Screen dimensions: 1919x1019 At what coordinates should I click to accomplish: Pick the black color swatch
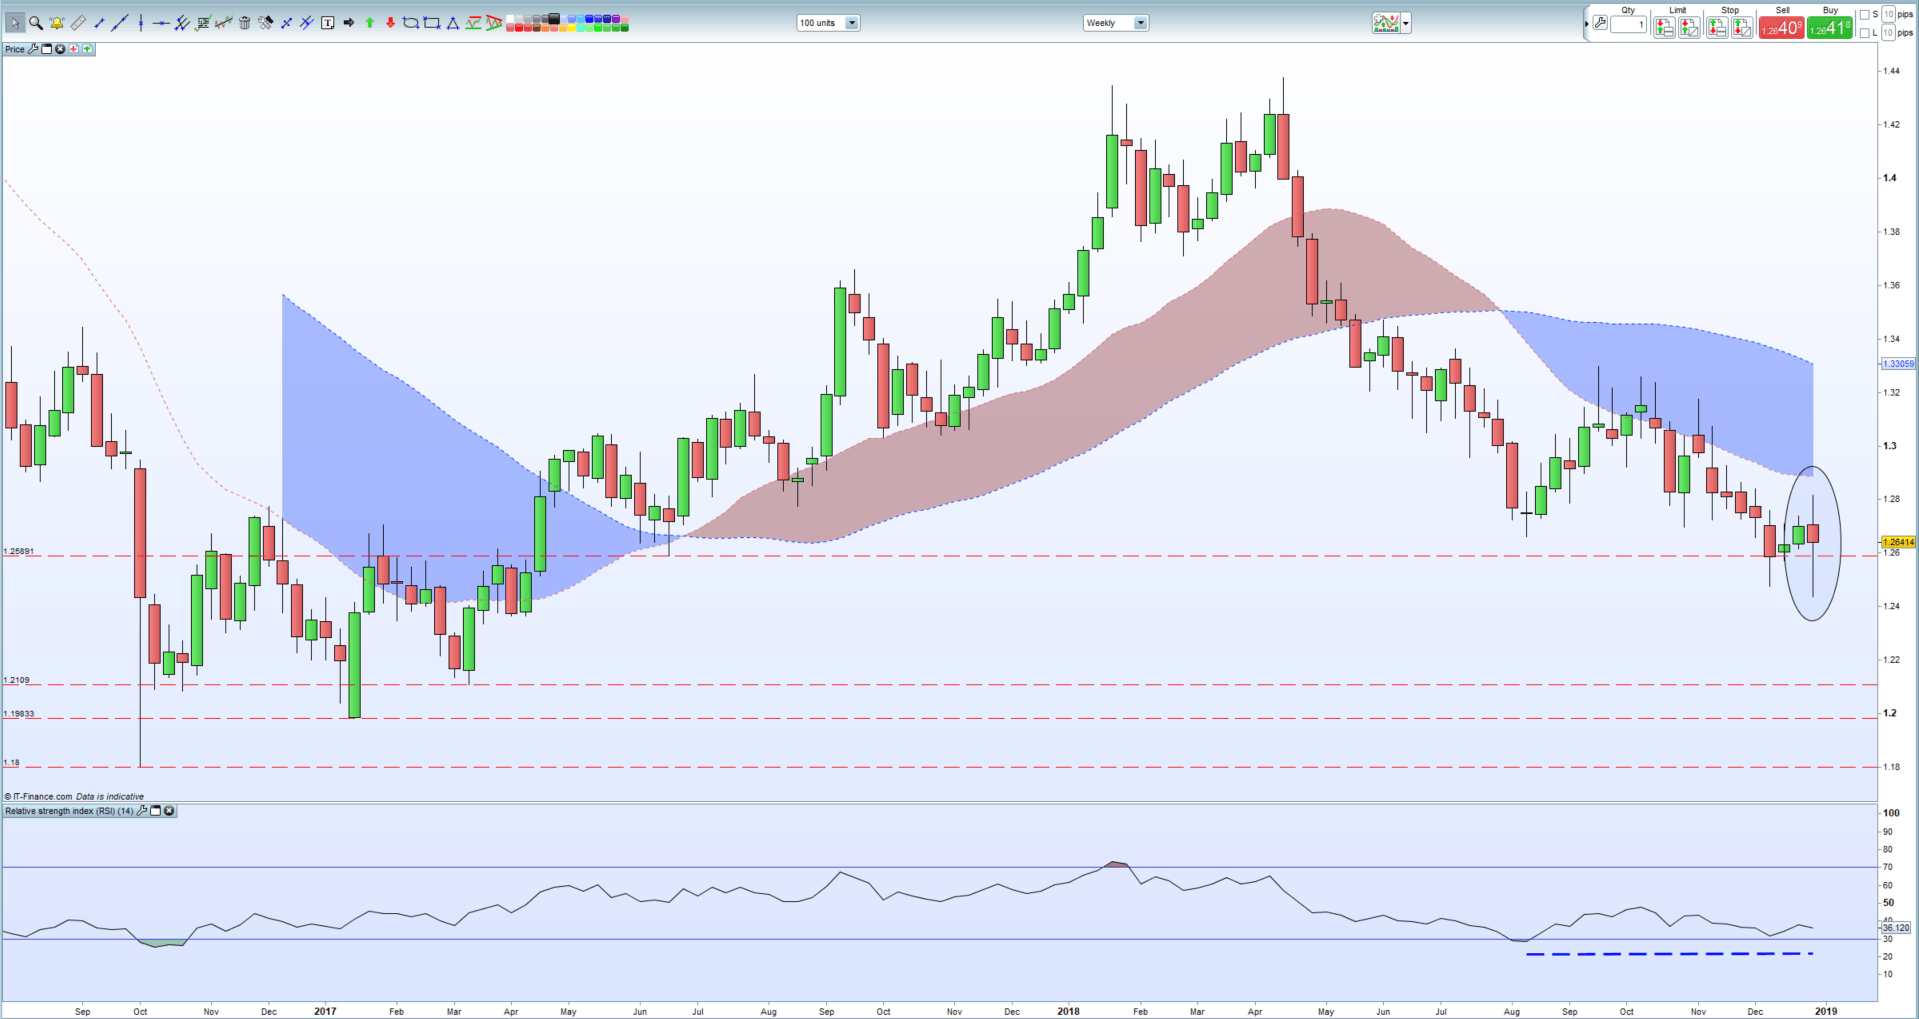pyautogui.click(x=553, y=18)
